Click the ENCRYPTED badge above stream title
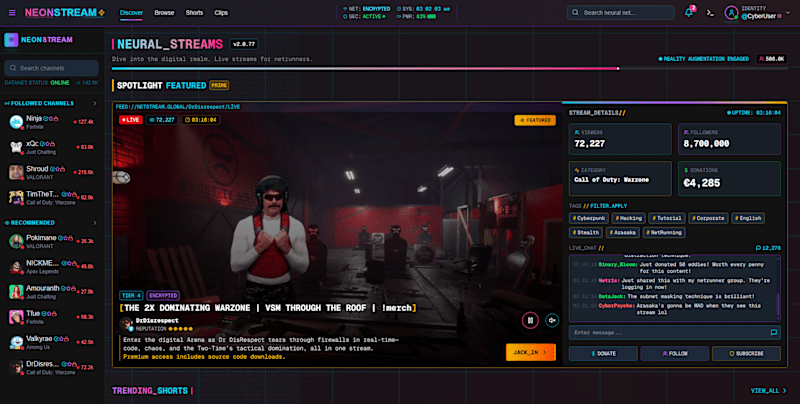800x404 pixels. (163, 295)
